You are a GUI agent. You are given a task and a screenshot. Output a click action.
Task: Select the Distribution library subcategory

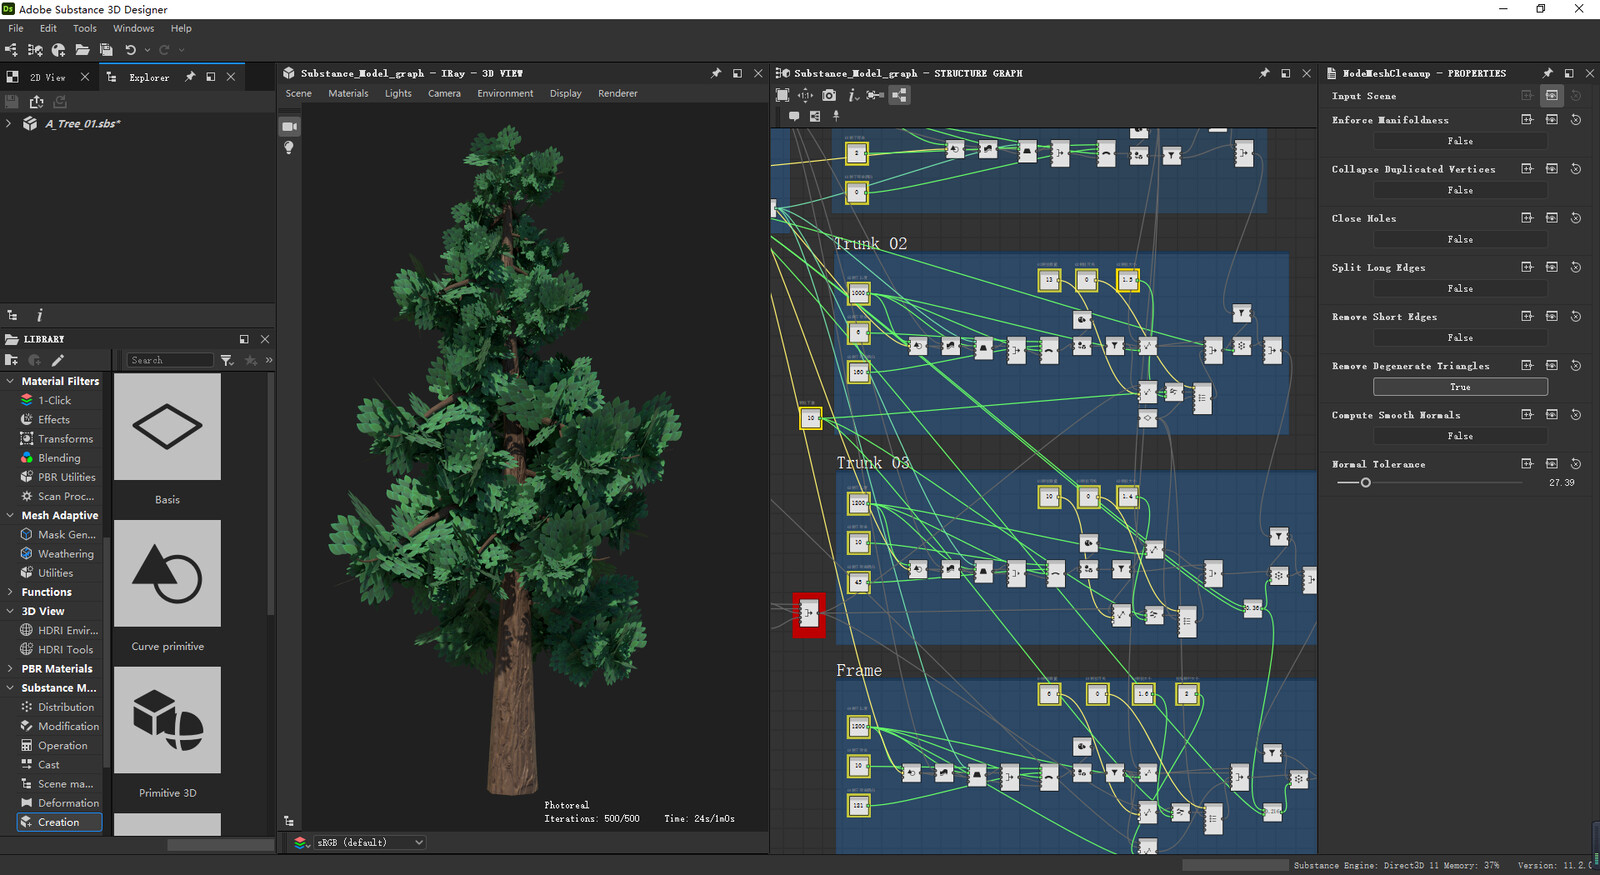click(59, 707)
